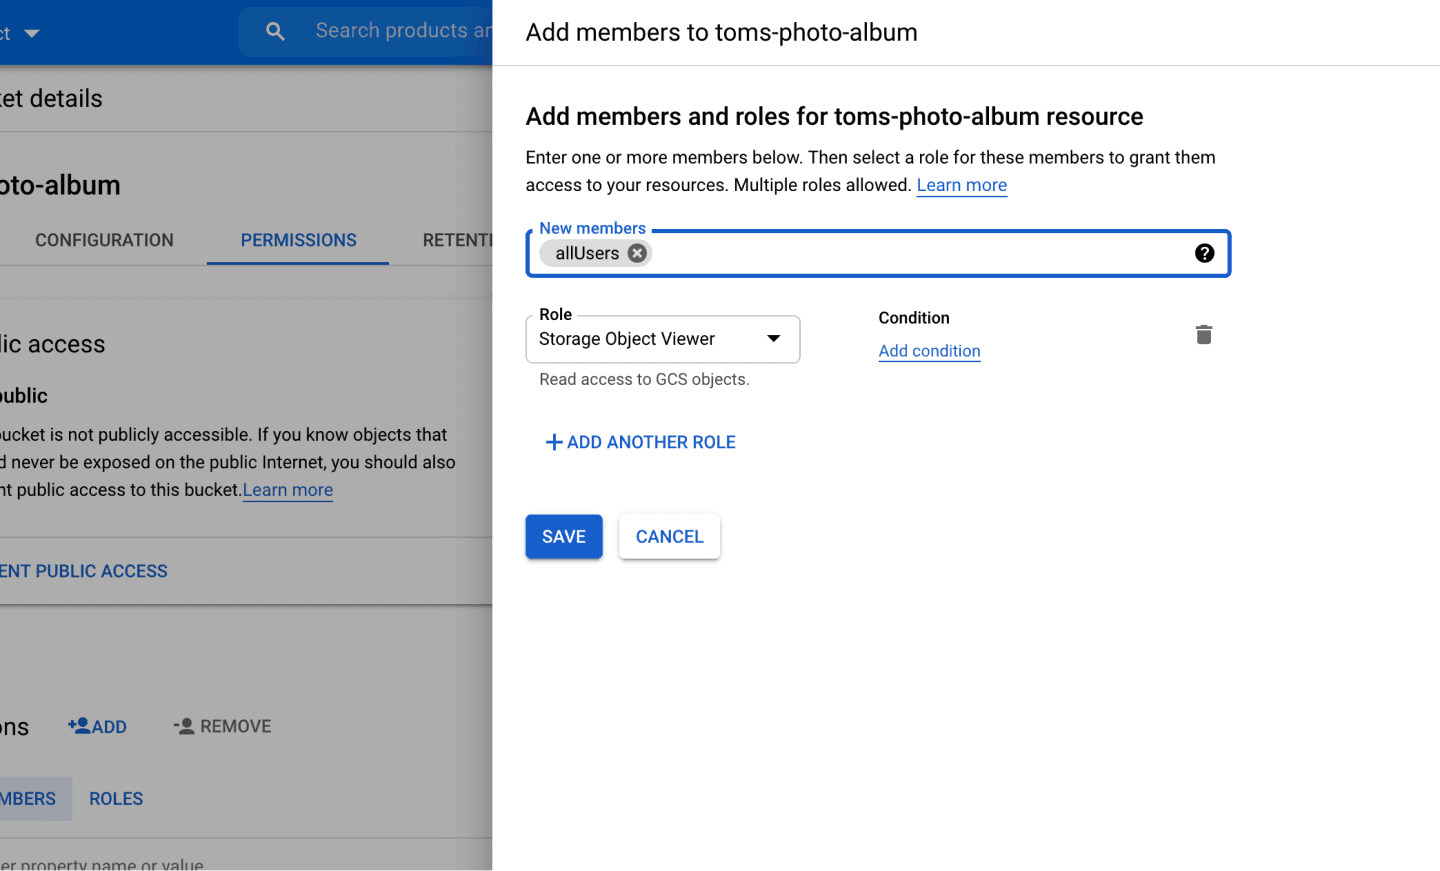Image resolution: width=1440 pixels, height=871 pixels.
Task: Click ADD ANOTHER ROLE
Action: click(640, 442)
